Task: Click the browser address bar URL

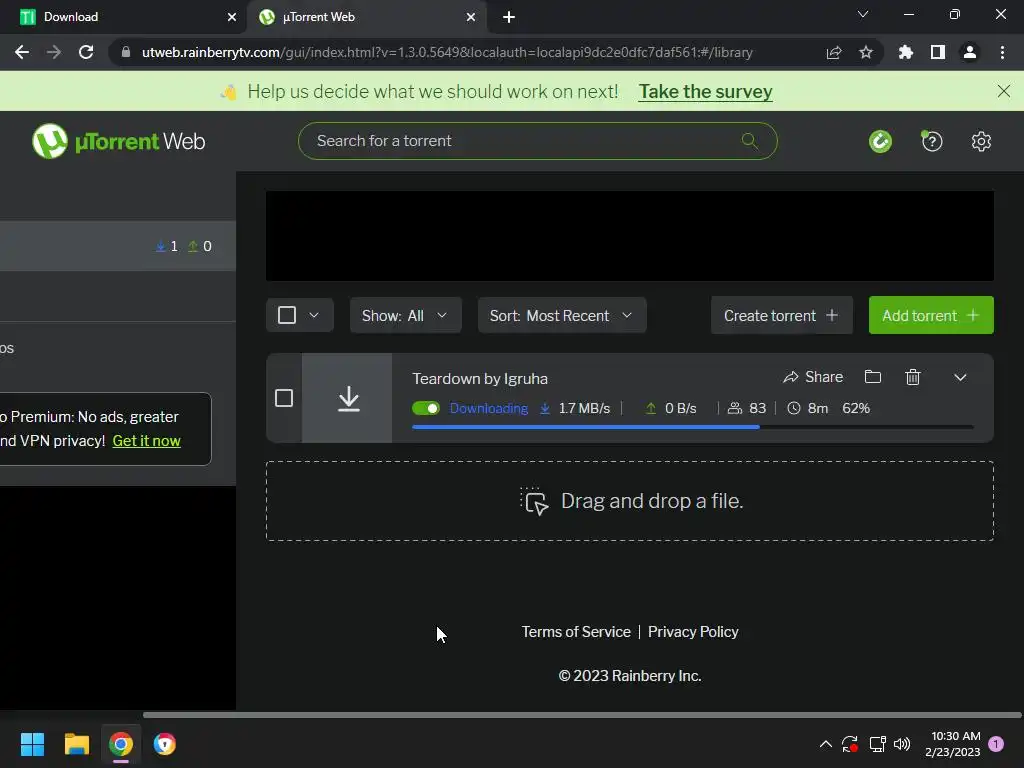Action: (447, 52)
